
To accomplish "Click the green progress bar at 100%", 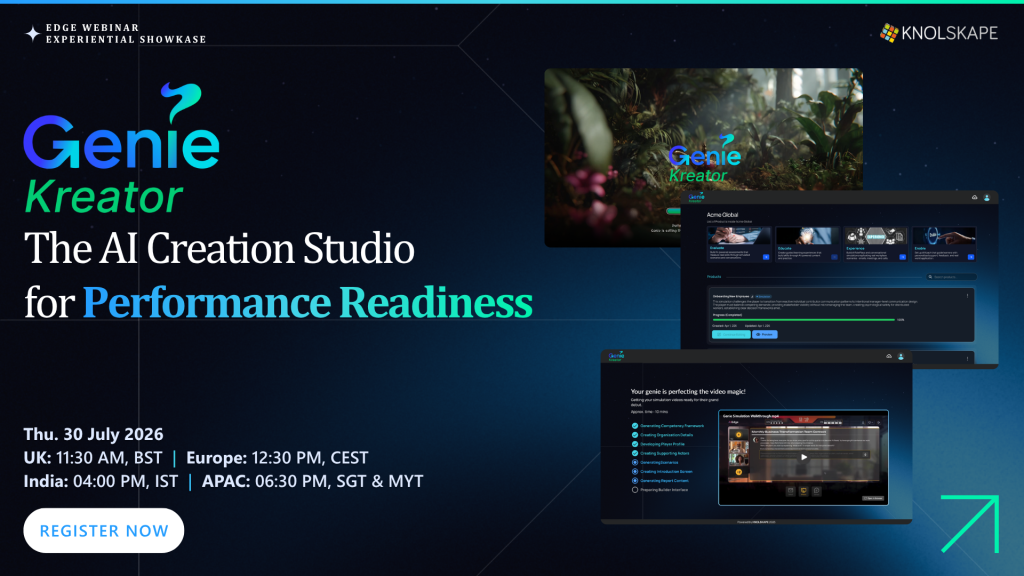I will [803, 319].
